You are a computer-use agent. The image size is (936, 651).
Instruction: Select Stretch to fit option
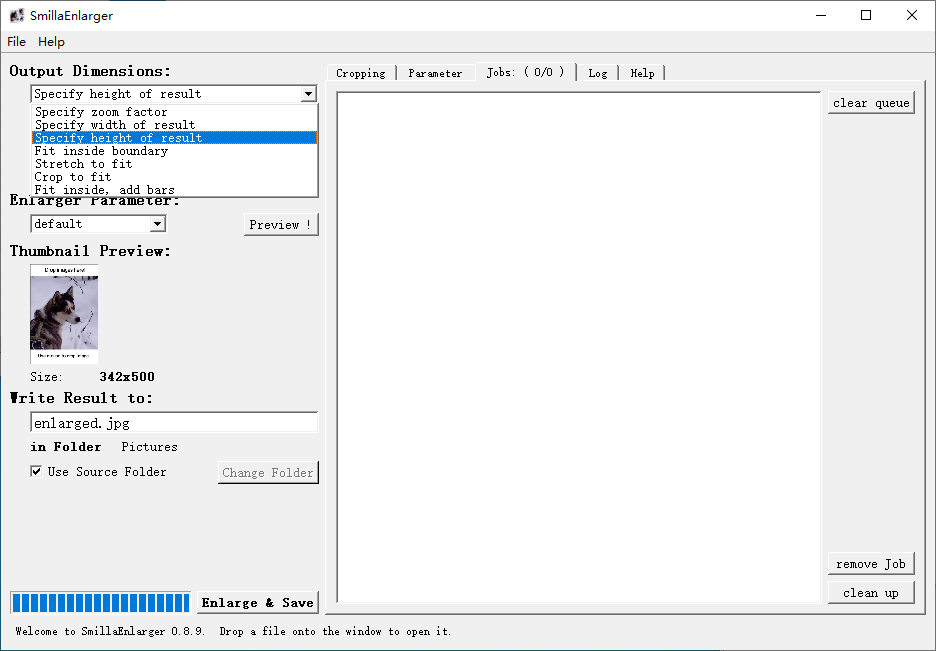click(83, 164)
